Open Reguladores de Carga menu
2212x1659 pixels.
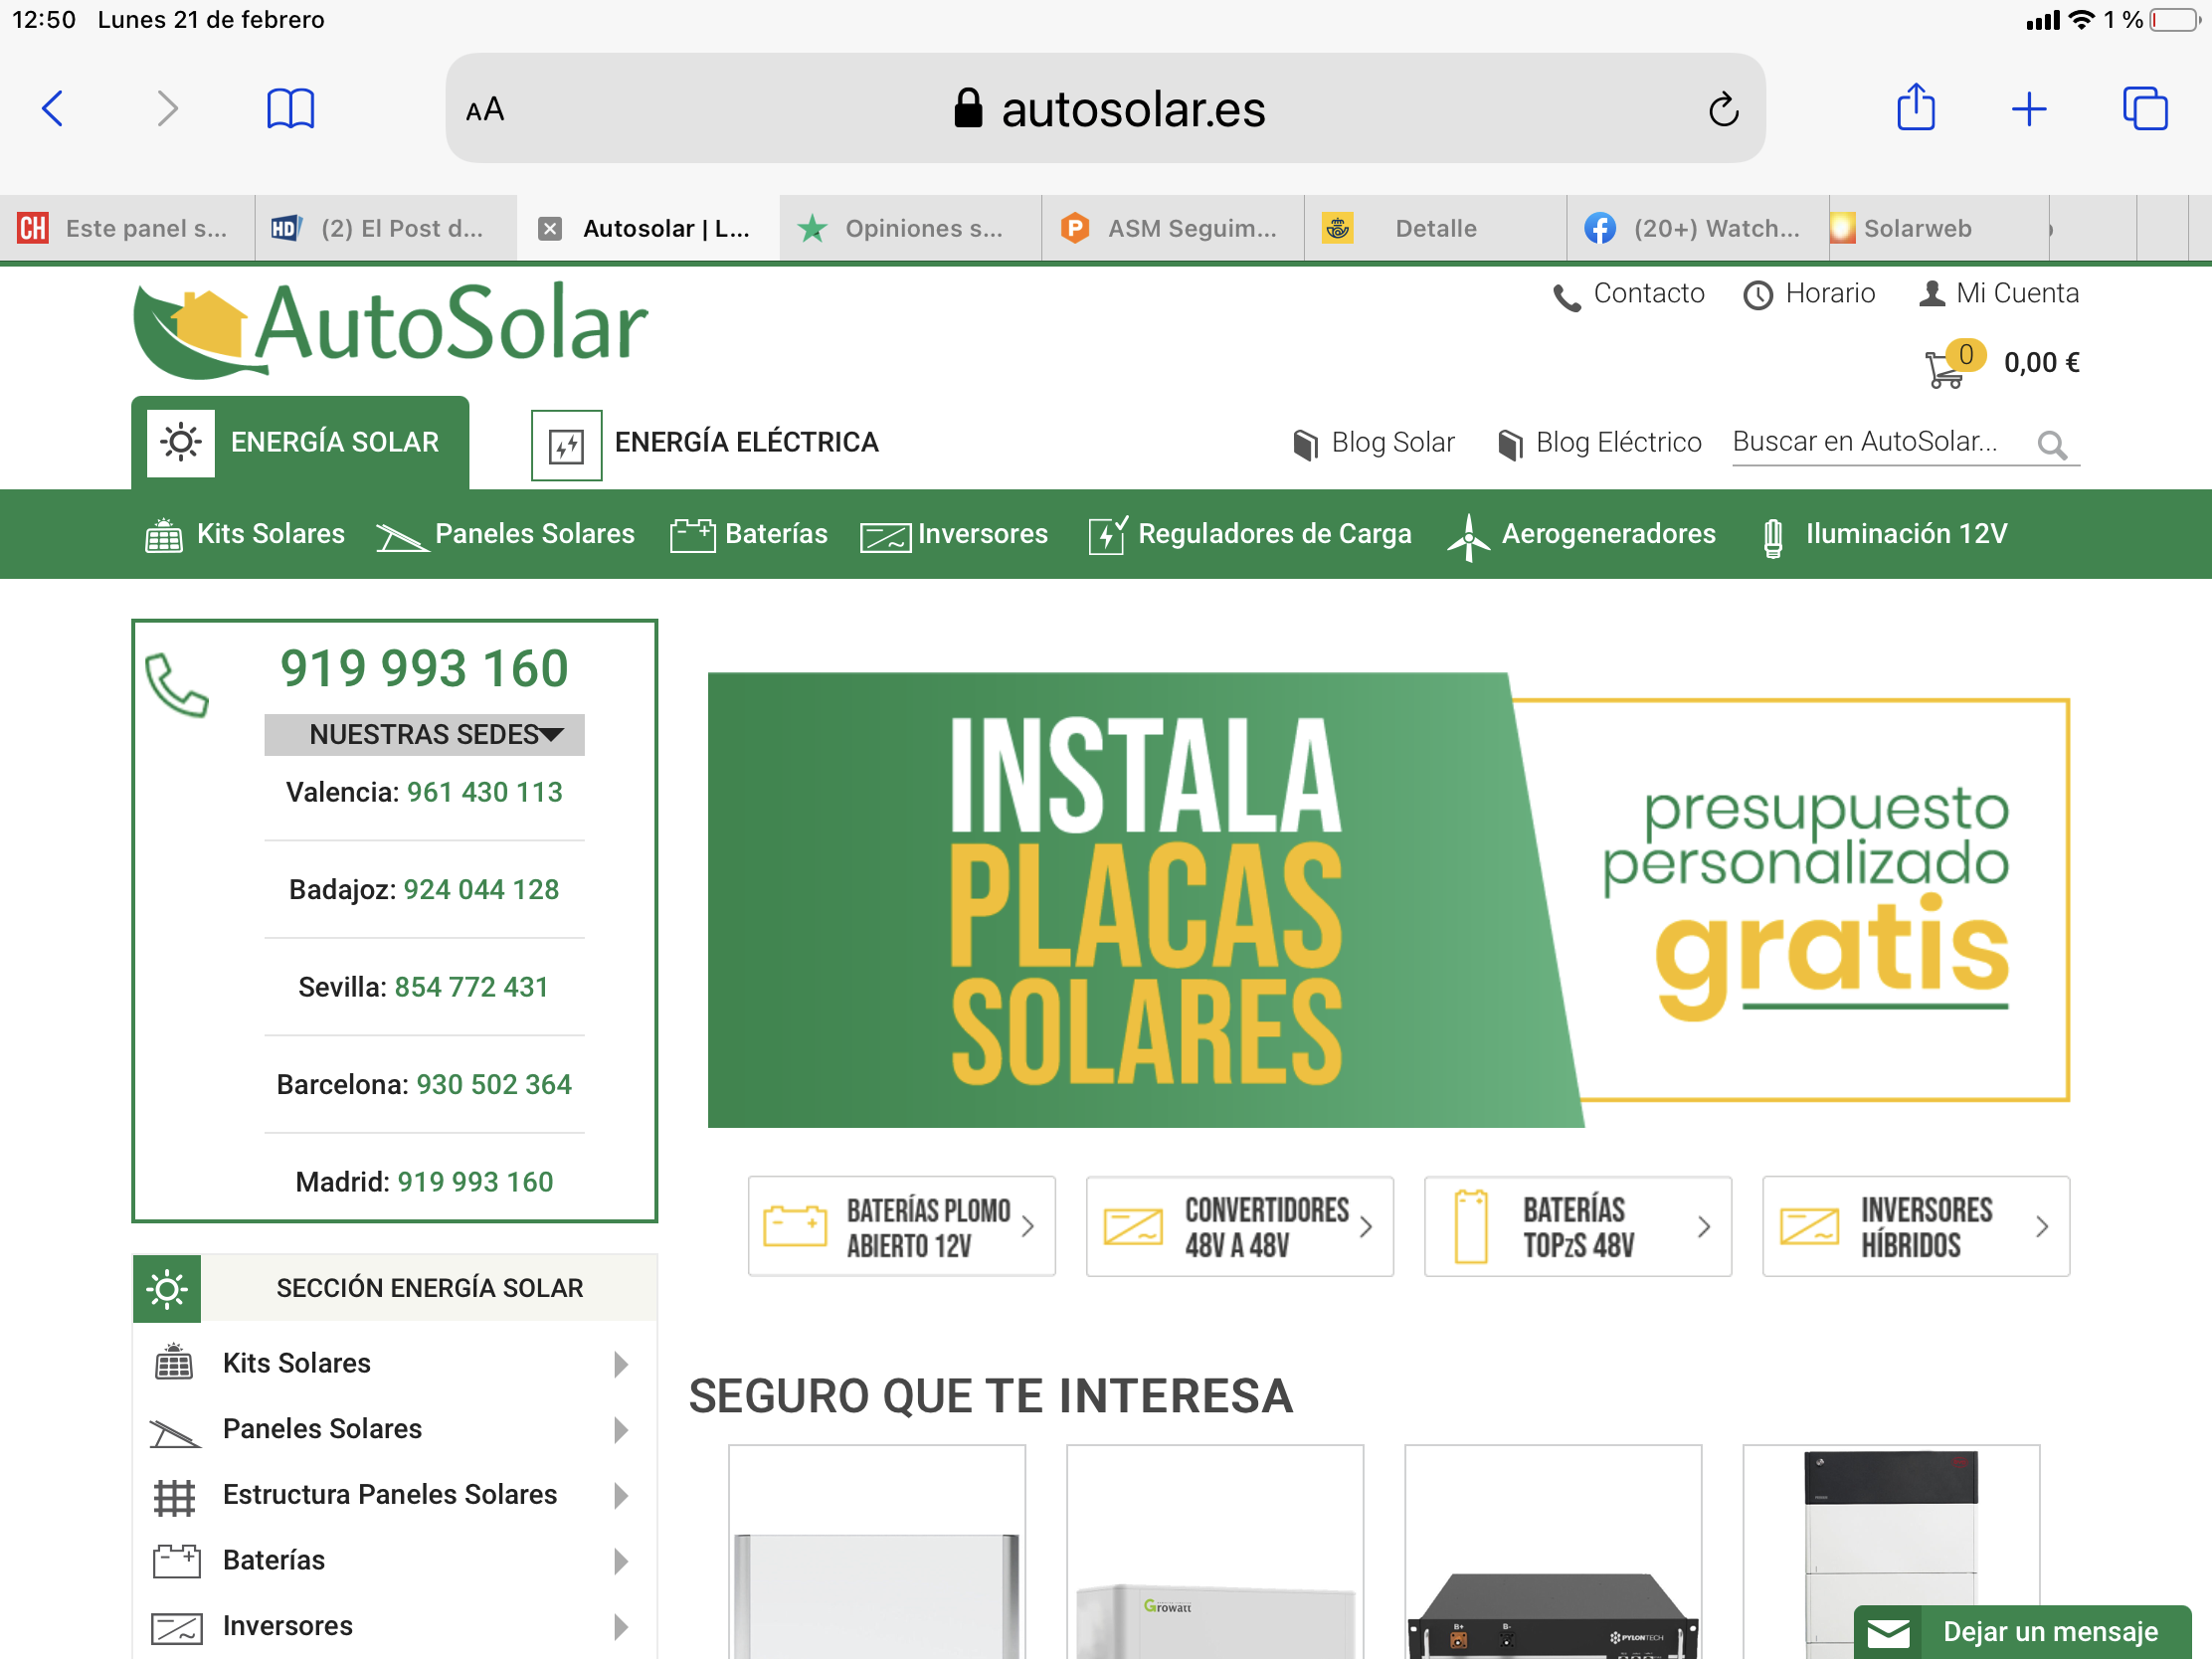coord(1250,534)
